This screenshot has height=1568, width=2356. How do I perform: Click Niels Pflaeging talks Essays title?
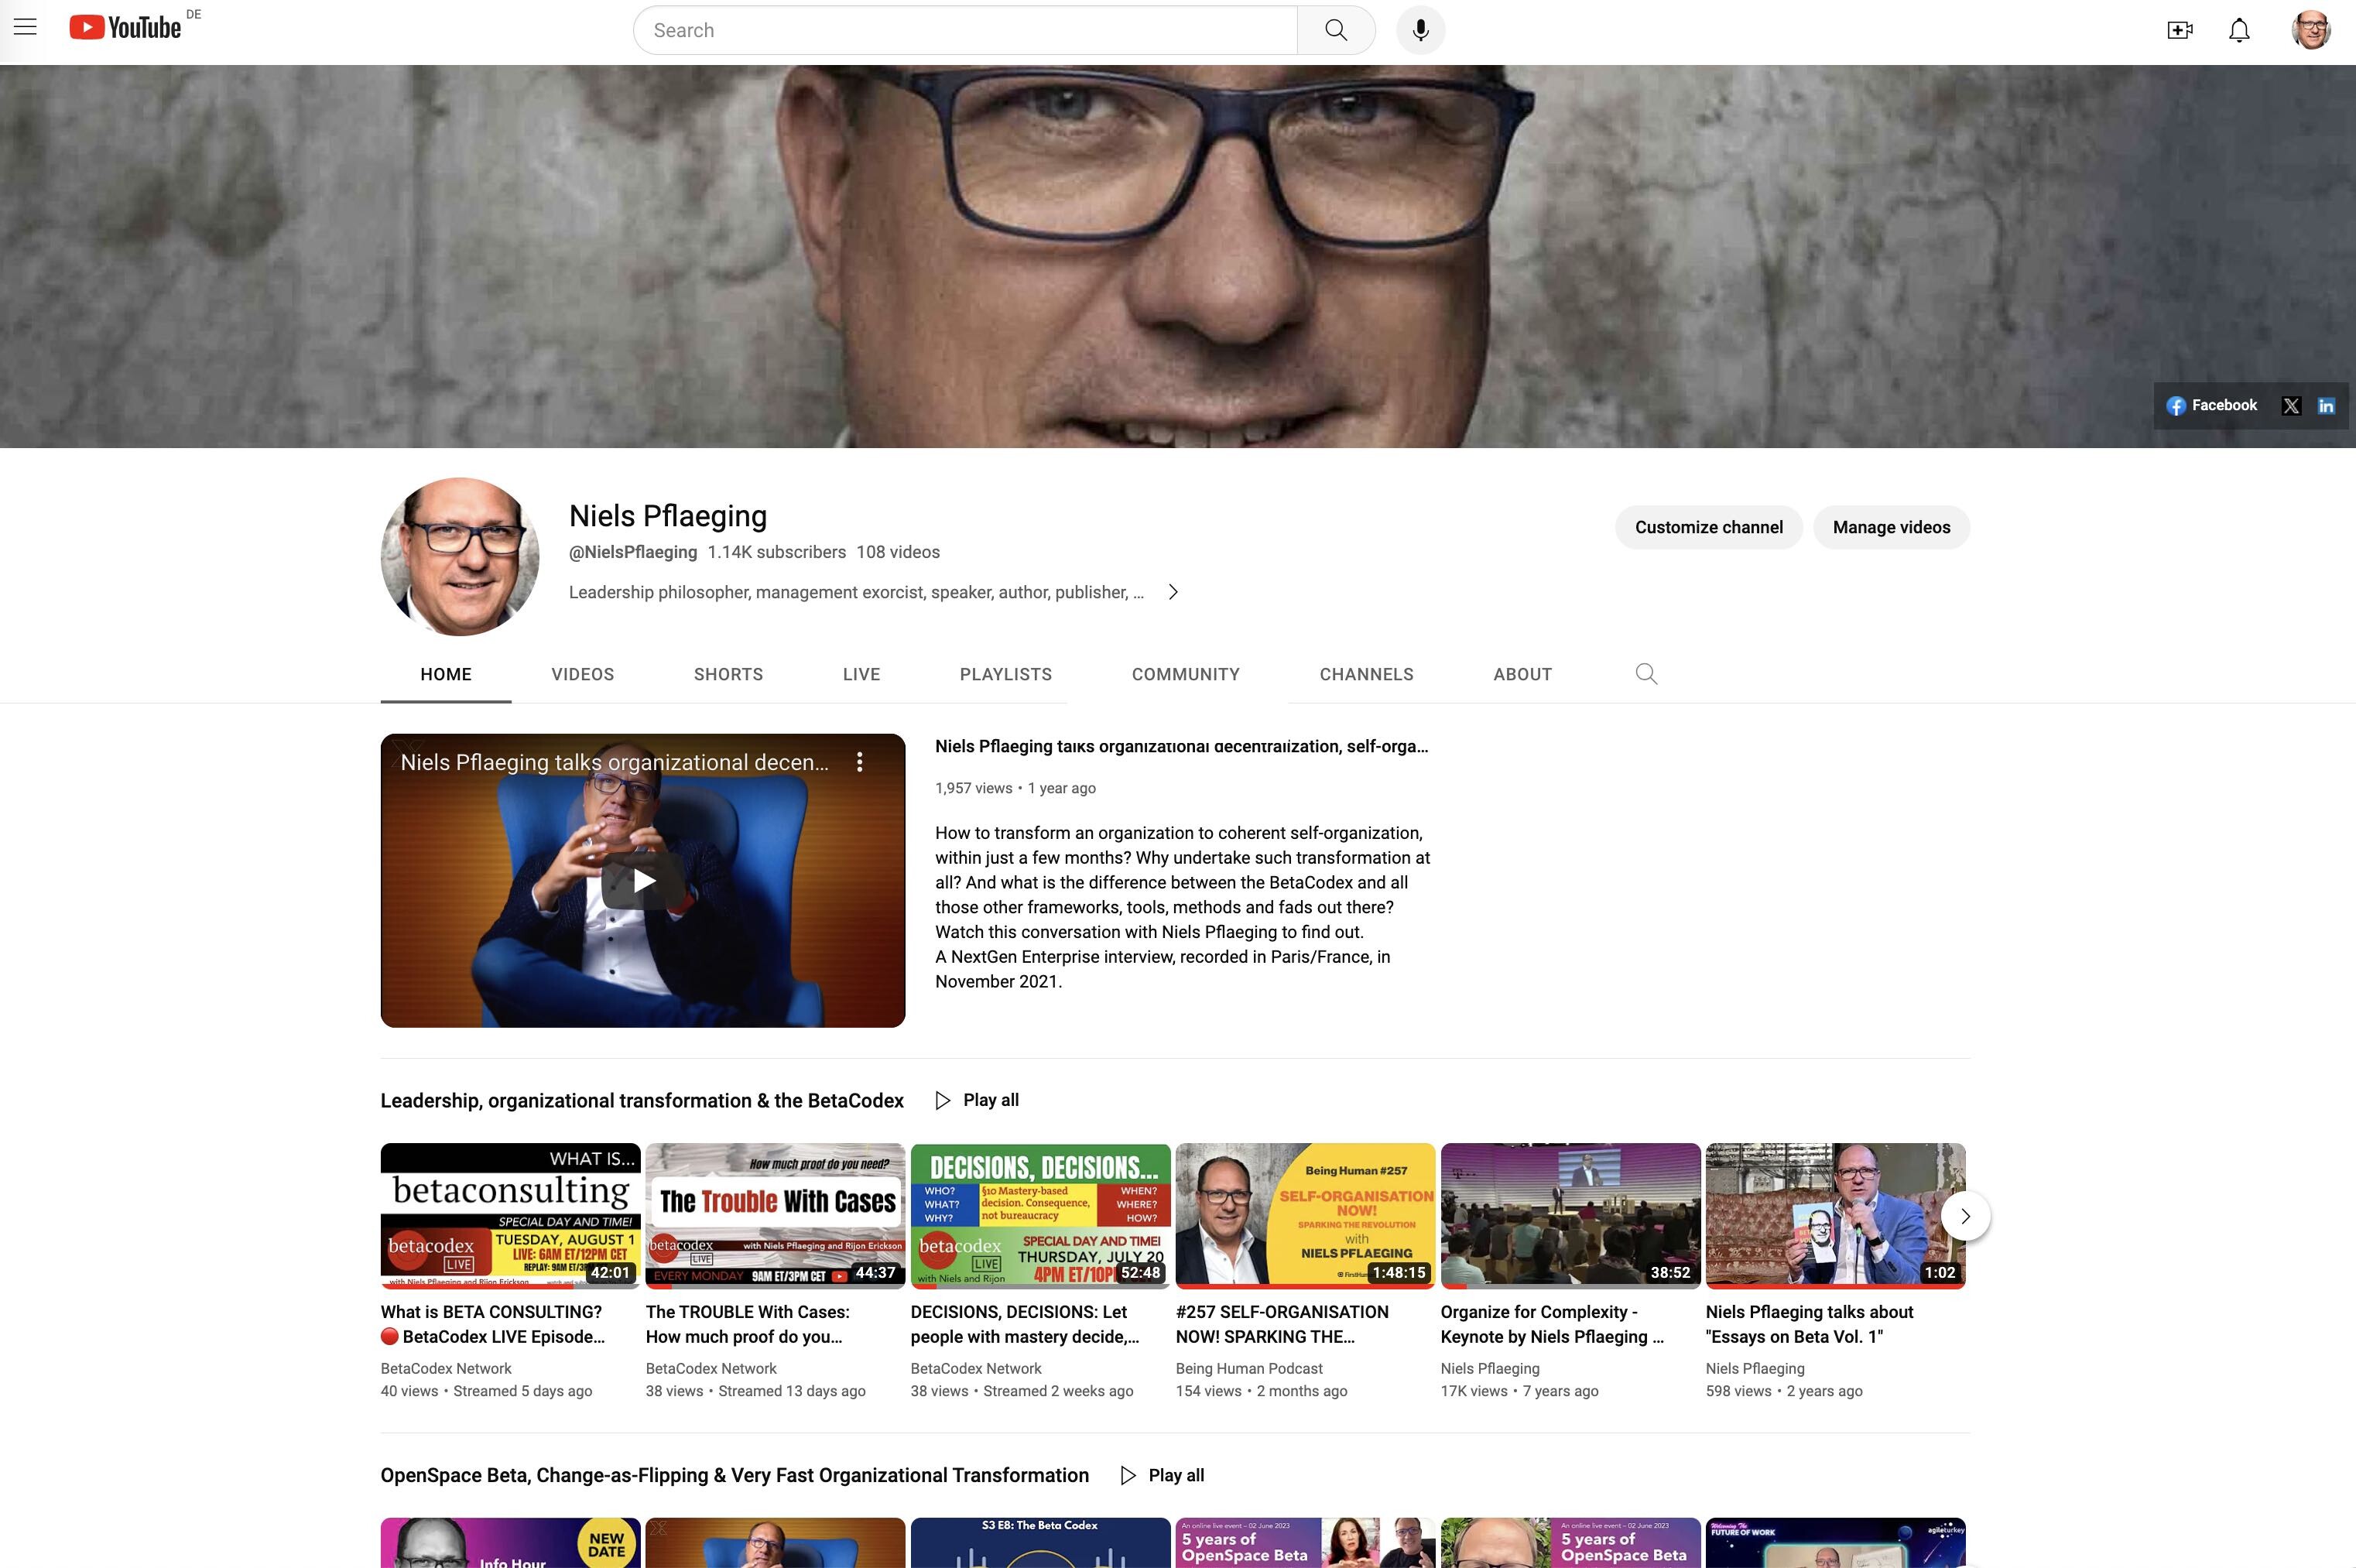coord(1809,1324)
